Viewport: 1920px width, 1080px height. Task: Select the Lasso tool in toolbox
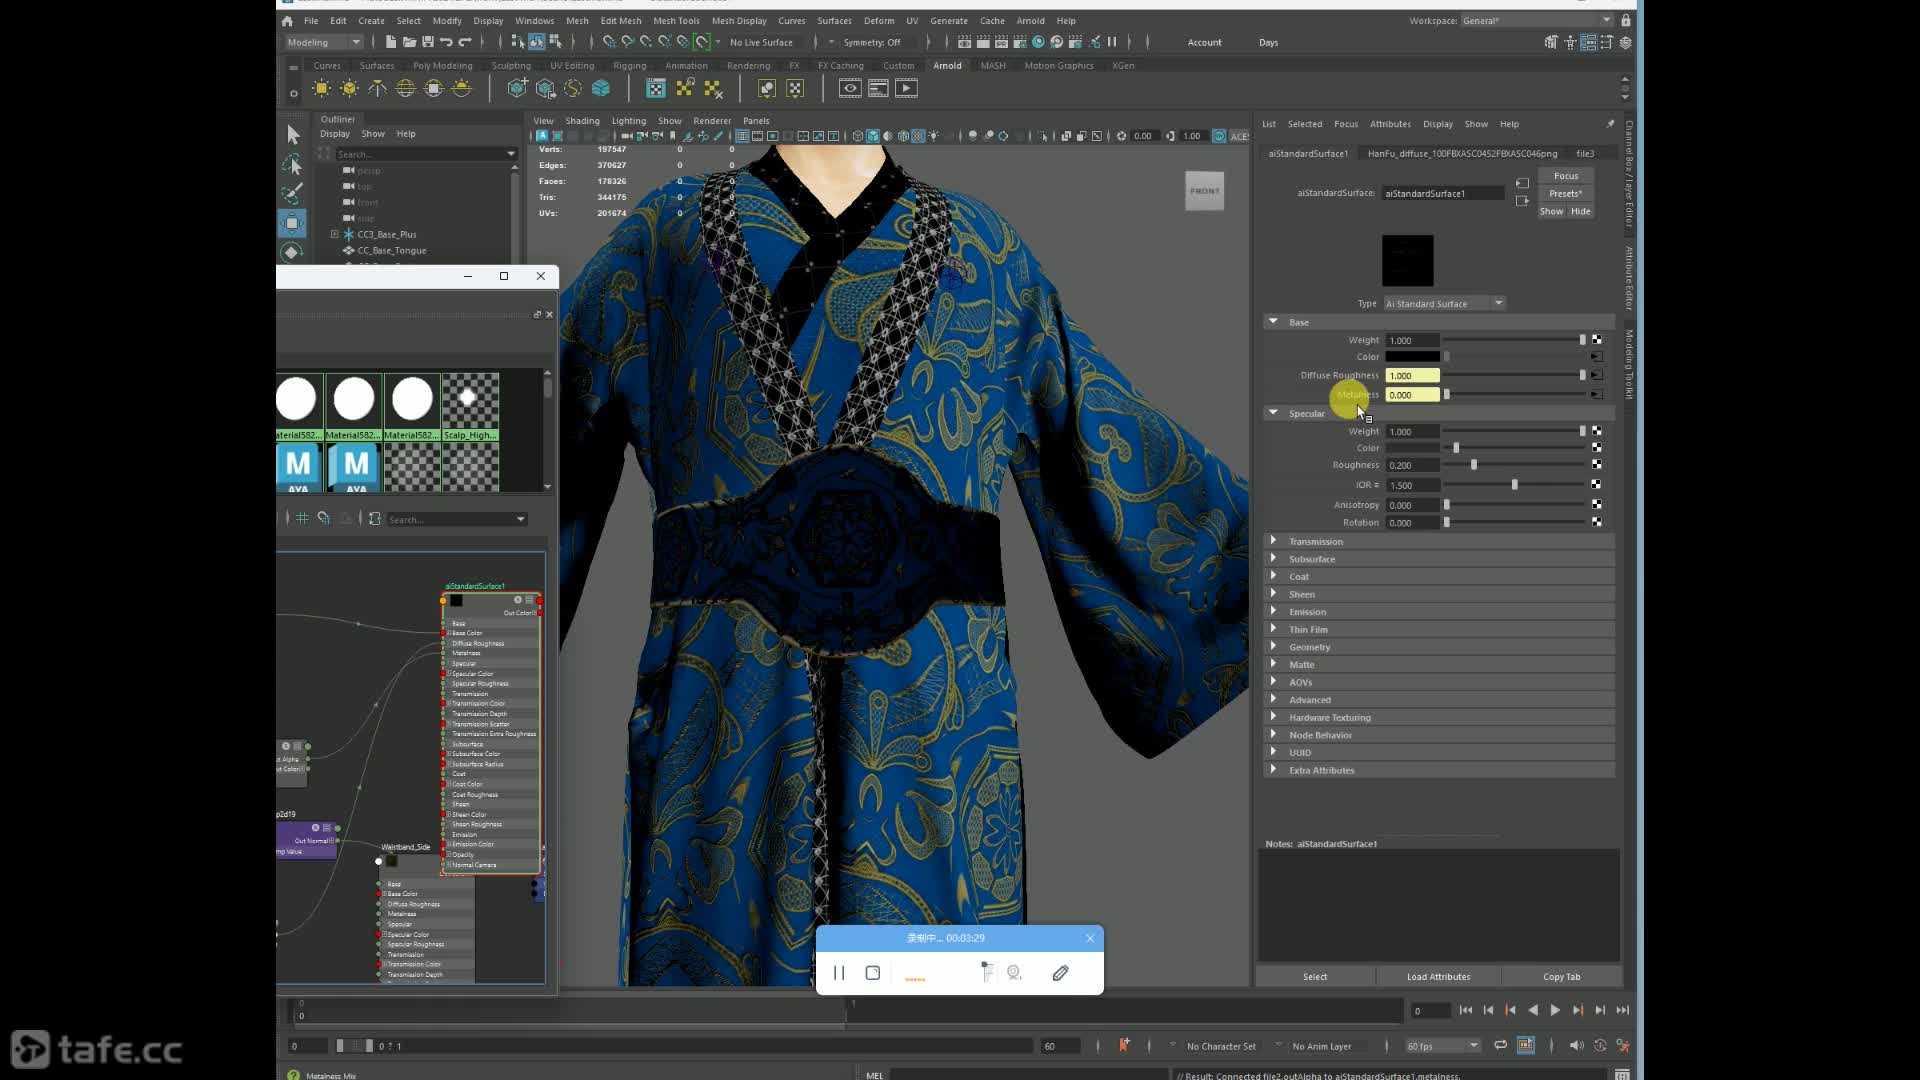(292, 164)
